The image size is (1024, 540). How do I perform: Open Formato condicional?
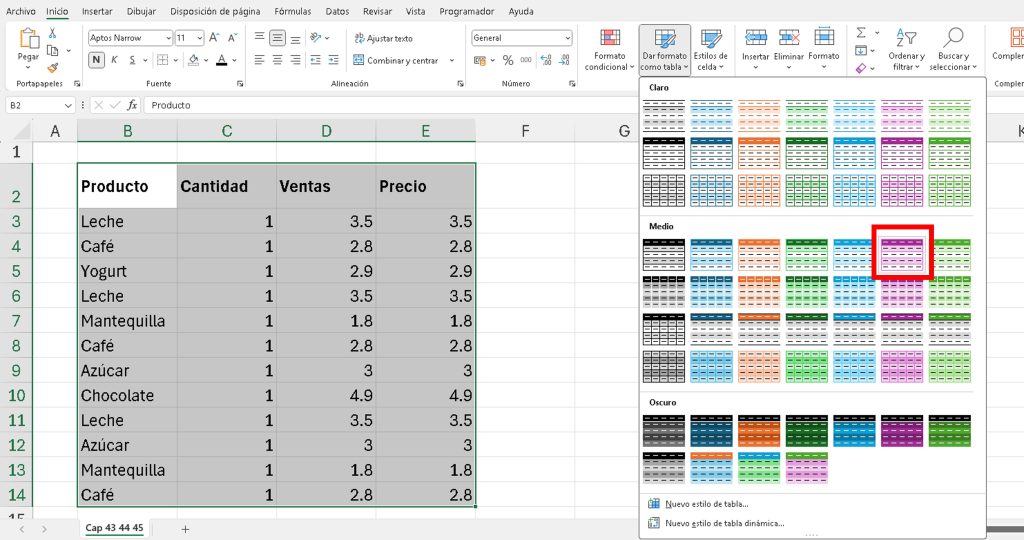[609, 48]
